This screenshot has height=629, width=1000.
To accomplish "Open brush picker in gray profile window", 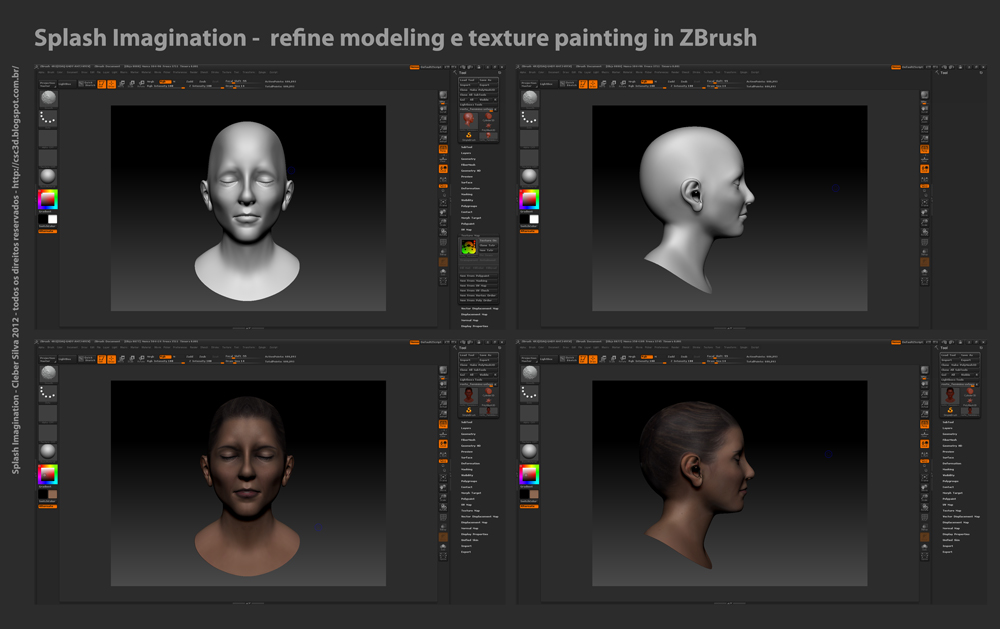I will coord(530,98).
